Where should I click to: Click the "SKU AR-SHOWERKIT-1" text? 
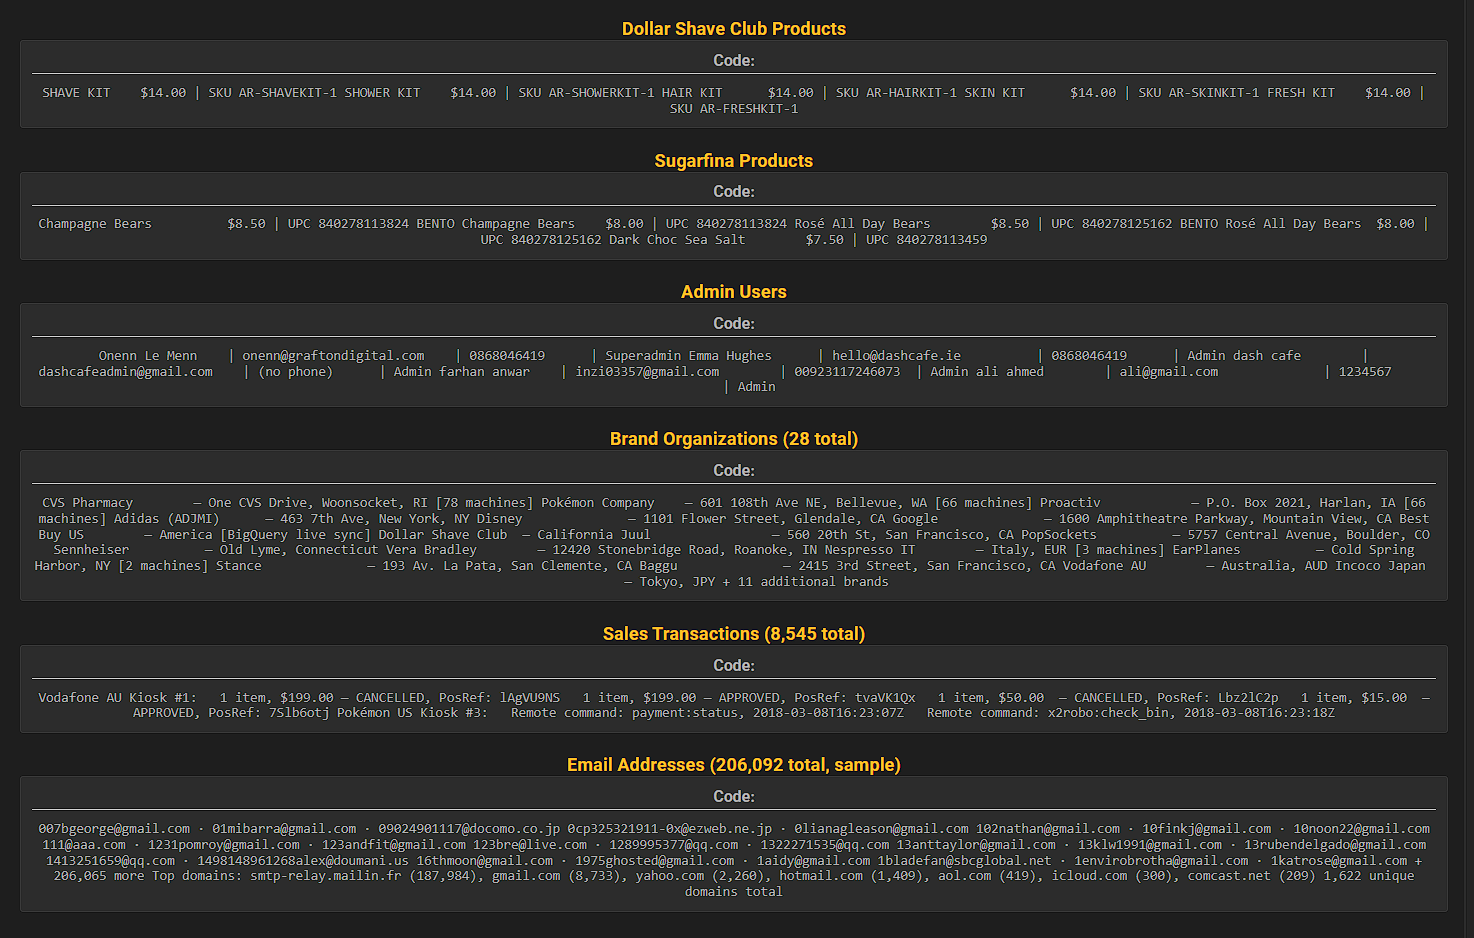(586, 93)
